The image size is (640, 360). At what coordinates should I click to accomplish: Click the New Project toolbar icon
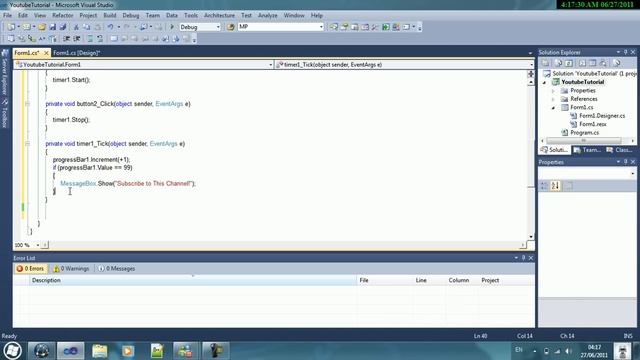point(11,27)
